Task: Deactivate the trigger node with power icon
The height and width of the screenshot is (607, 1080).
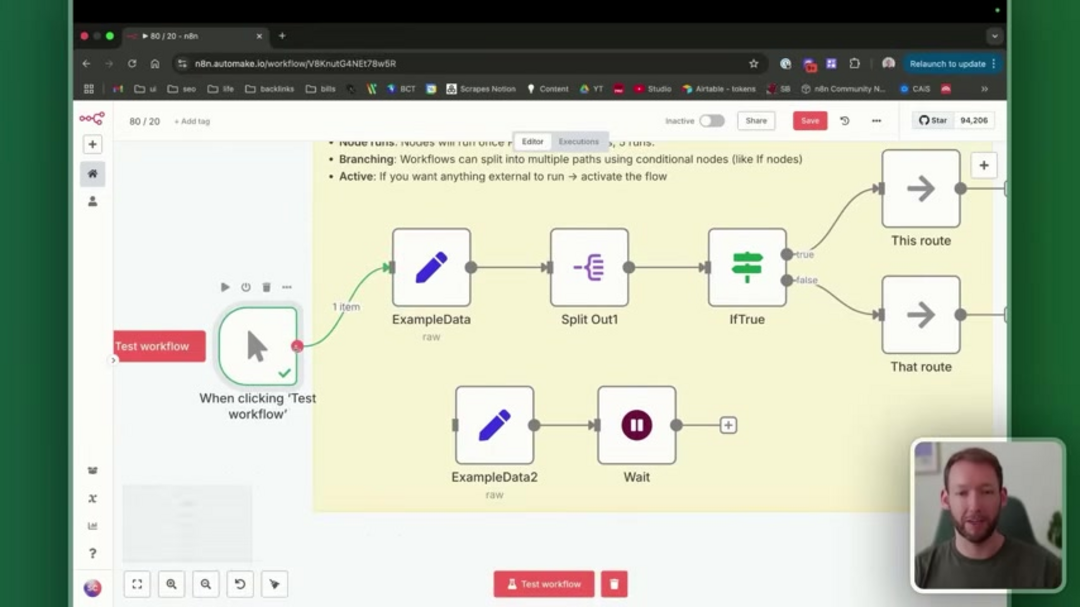Action: click(245, 287)
